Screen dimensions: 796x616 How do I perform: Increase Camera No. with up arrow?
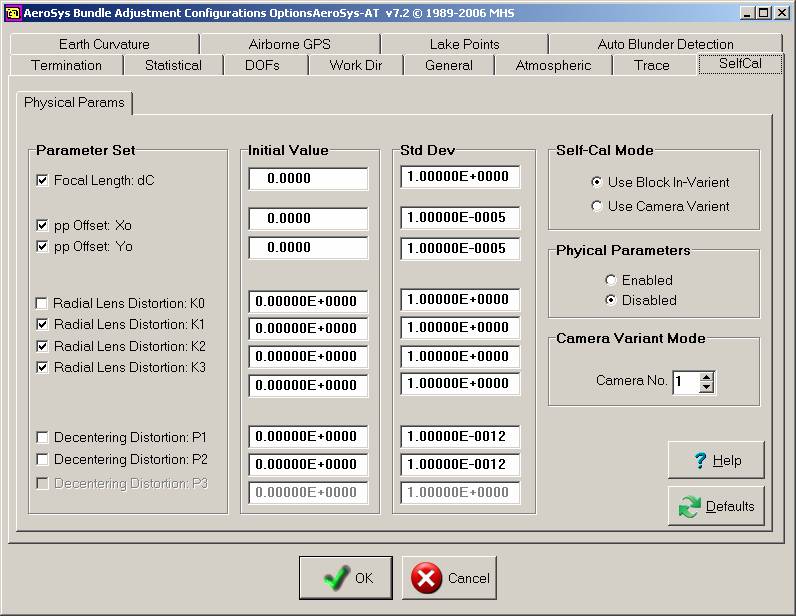coord(707,376)
